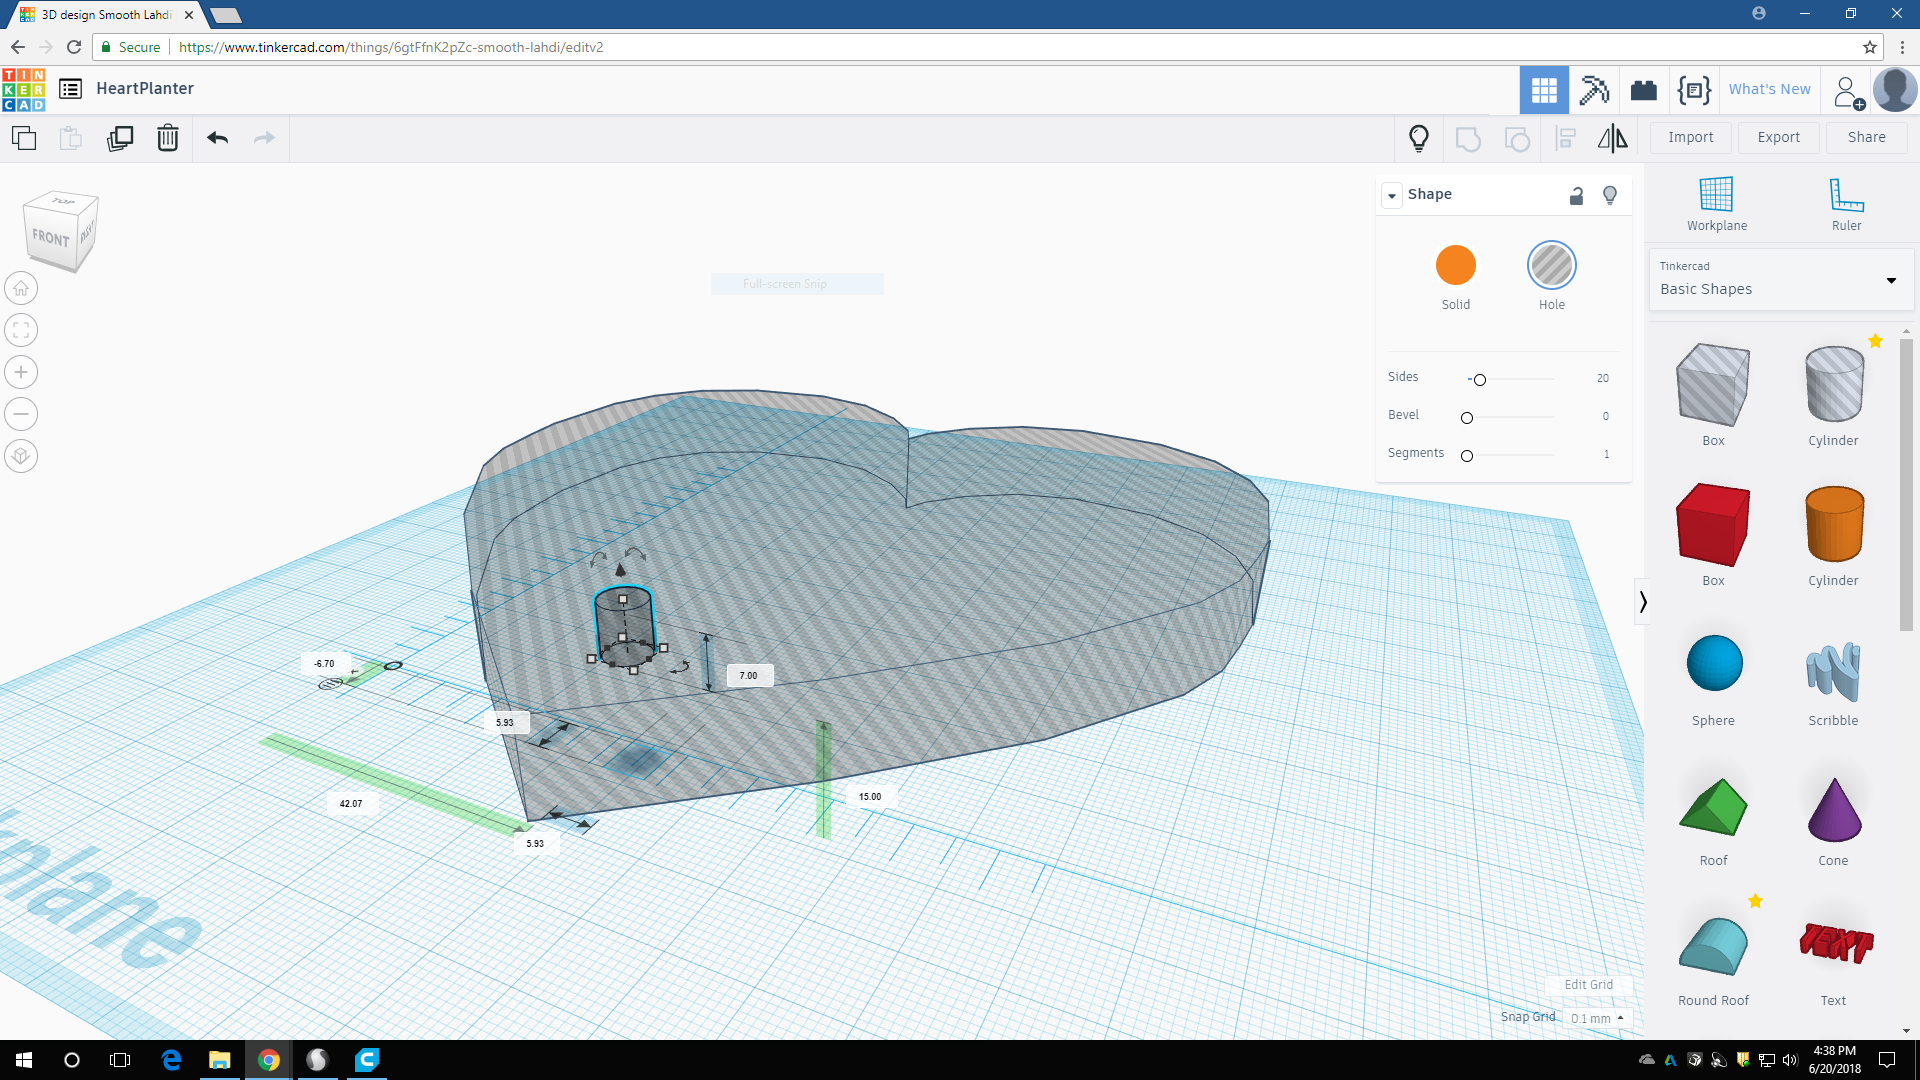Select the Scribble shape
Image resolution: width=1920 pixels, height=1080 pixels.
coord(1834,671)
